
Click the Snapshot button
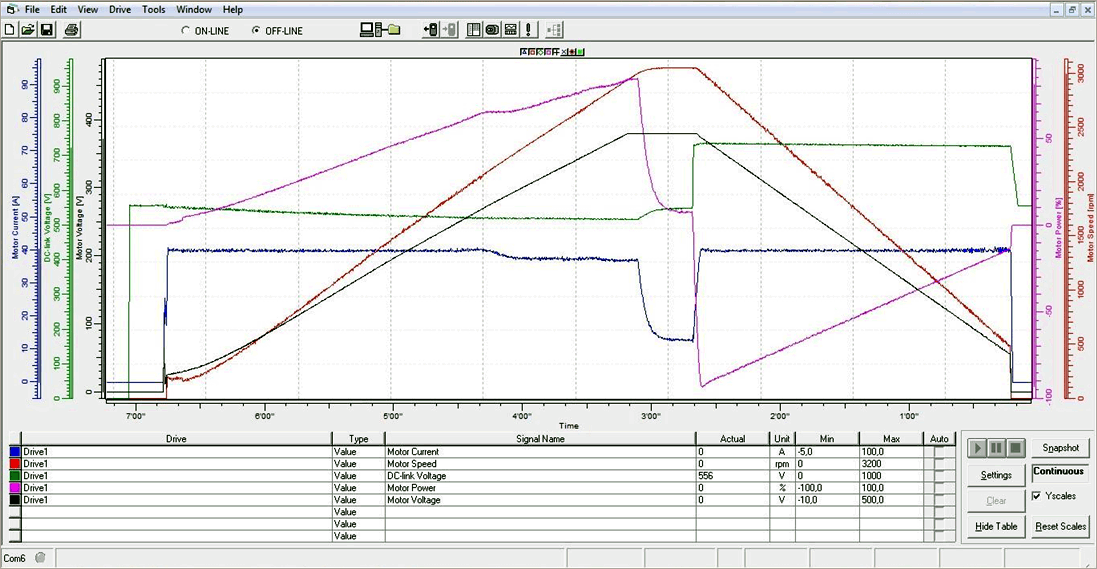(1061, 448)
